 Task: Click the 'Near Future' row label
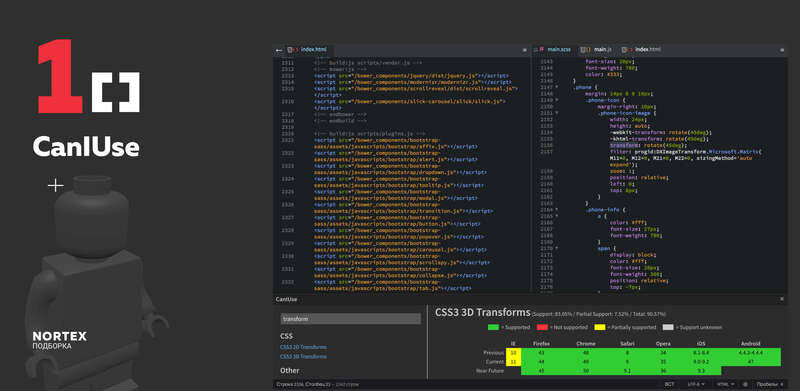[x=490, y=371]
